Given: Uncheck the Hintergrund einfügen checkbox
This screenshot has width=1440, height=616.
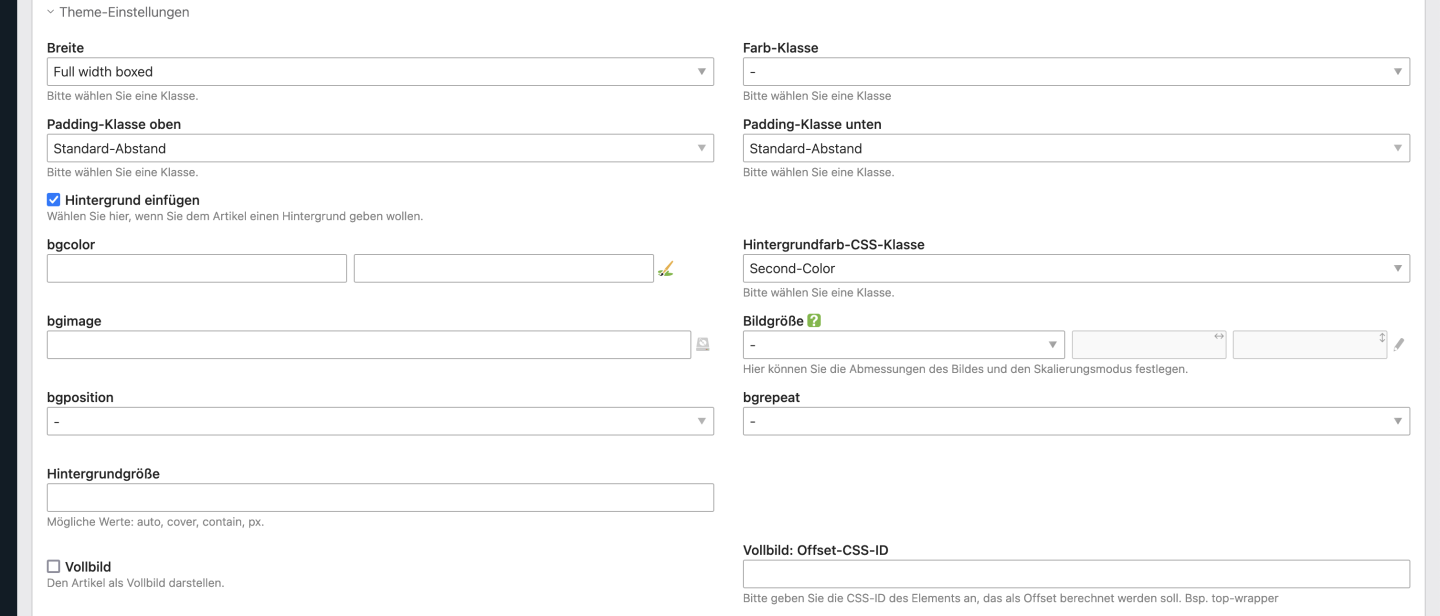Looking at the screenshot, I should point(54,200).
